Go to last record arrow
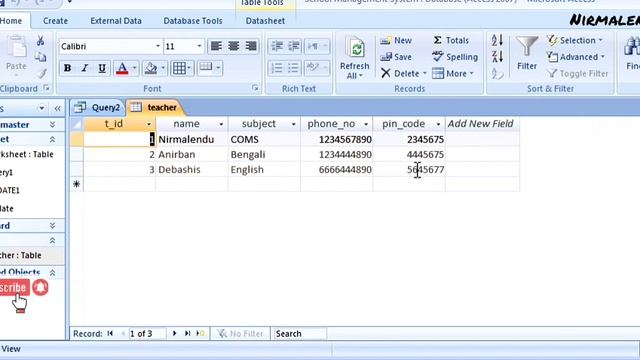The height and width of the screenshot is (360, 640). (x=187, y=333)
